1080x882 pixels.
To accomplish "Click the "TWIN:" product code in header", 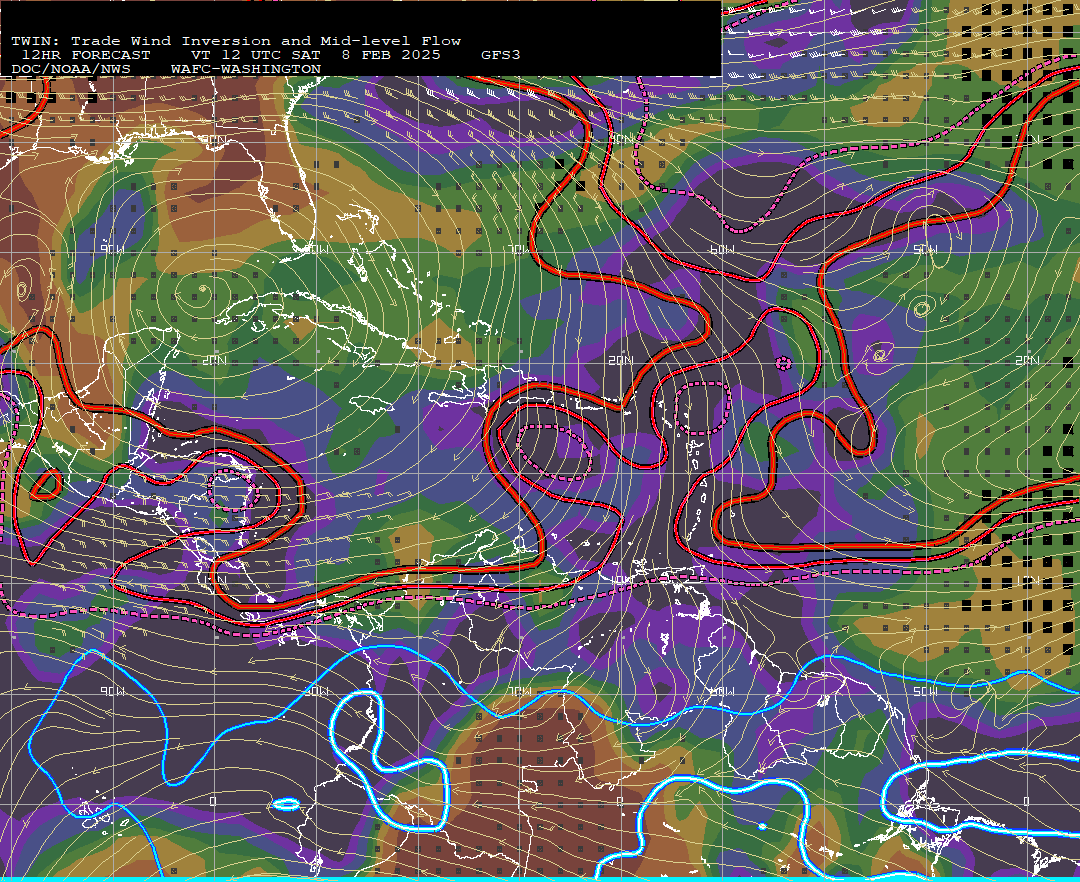I will 36,41.
